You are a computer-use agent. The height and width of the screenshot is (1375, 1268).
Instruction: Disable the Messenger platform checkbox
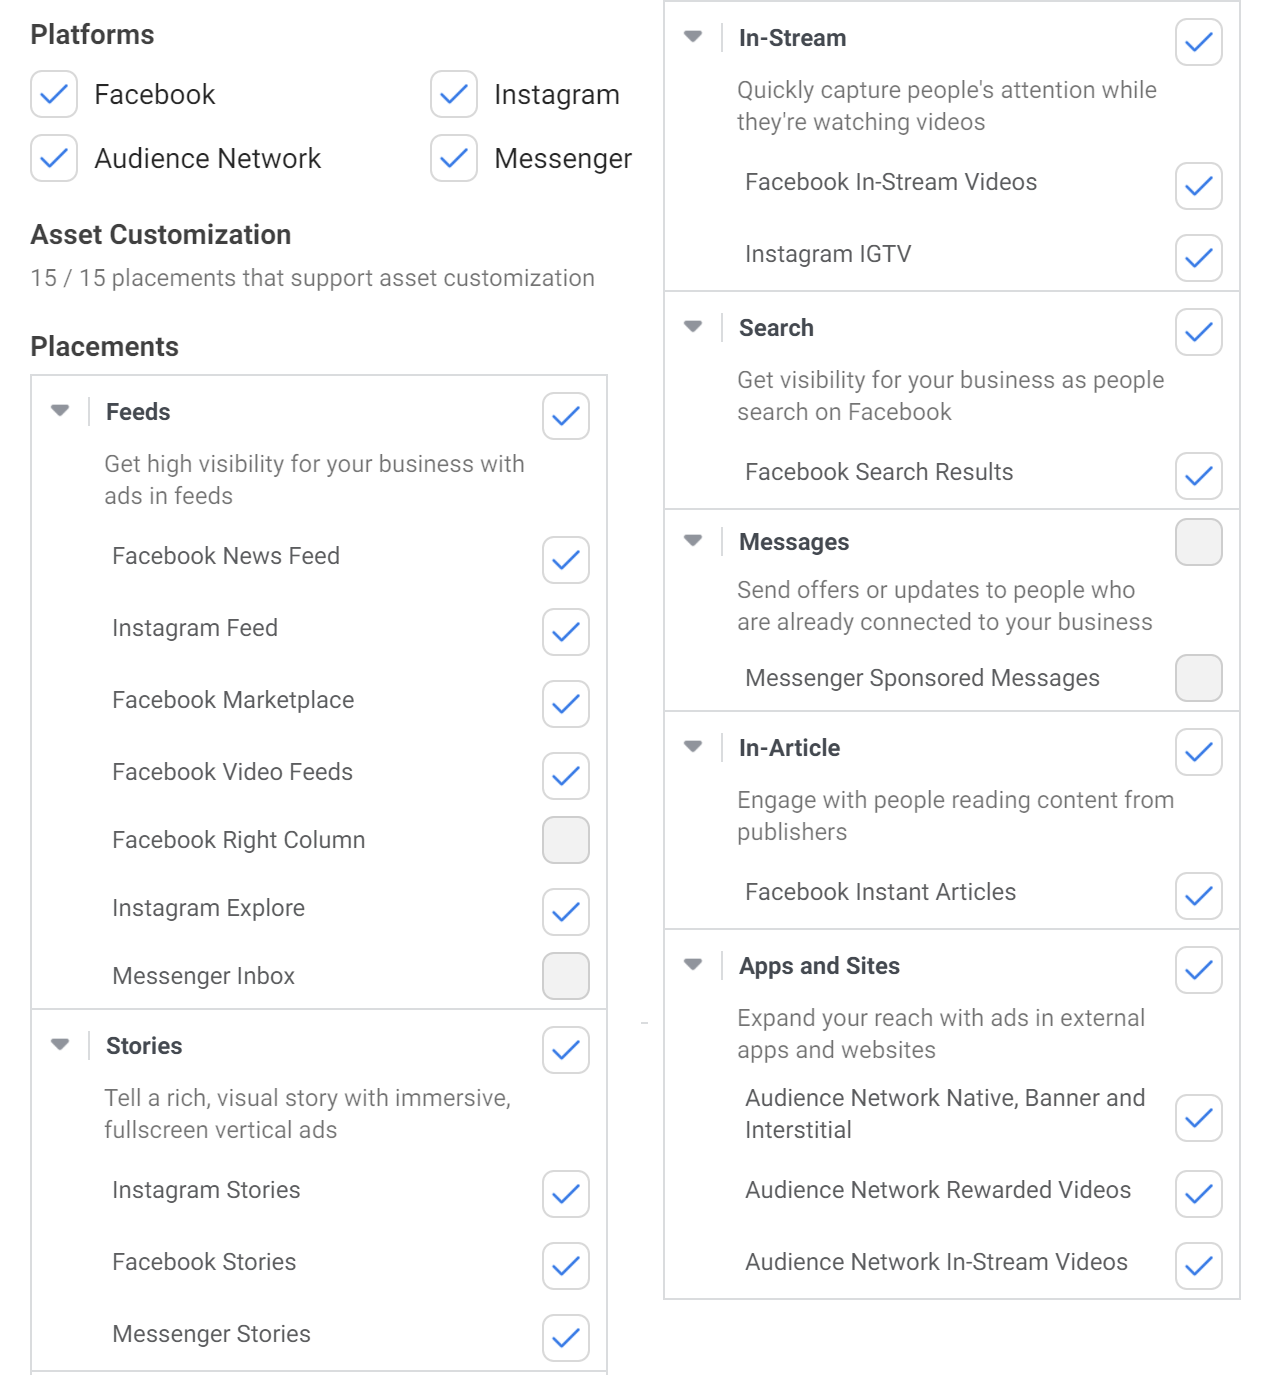454,158
